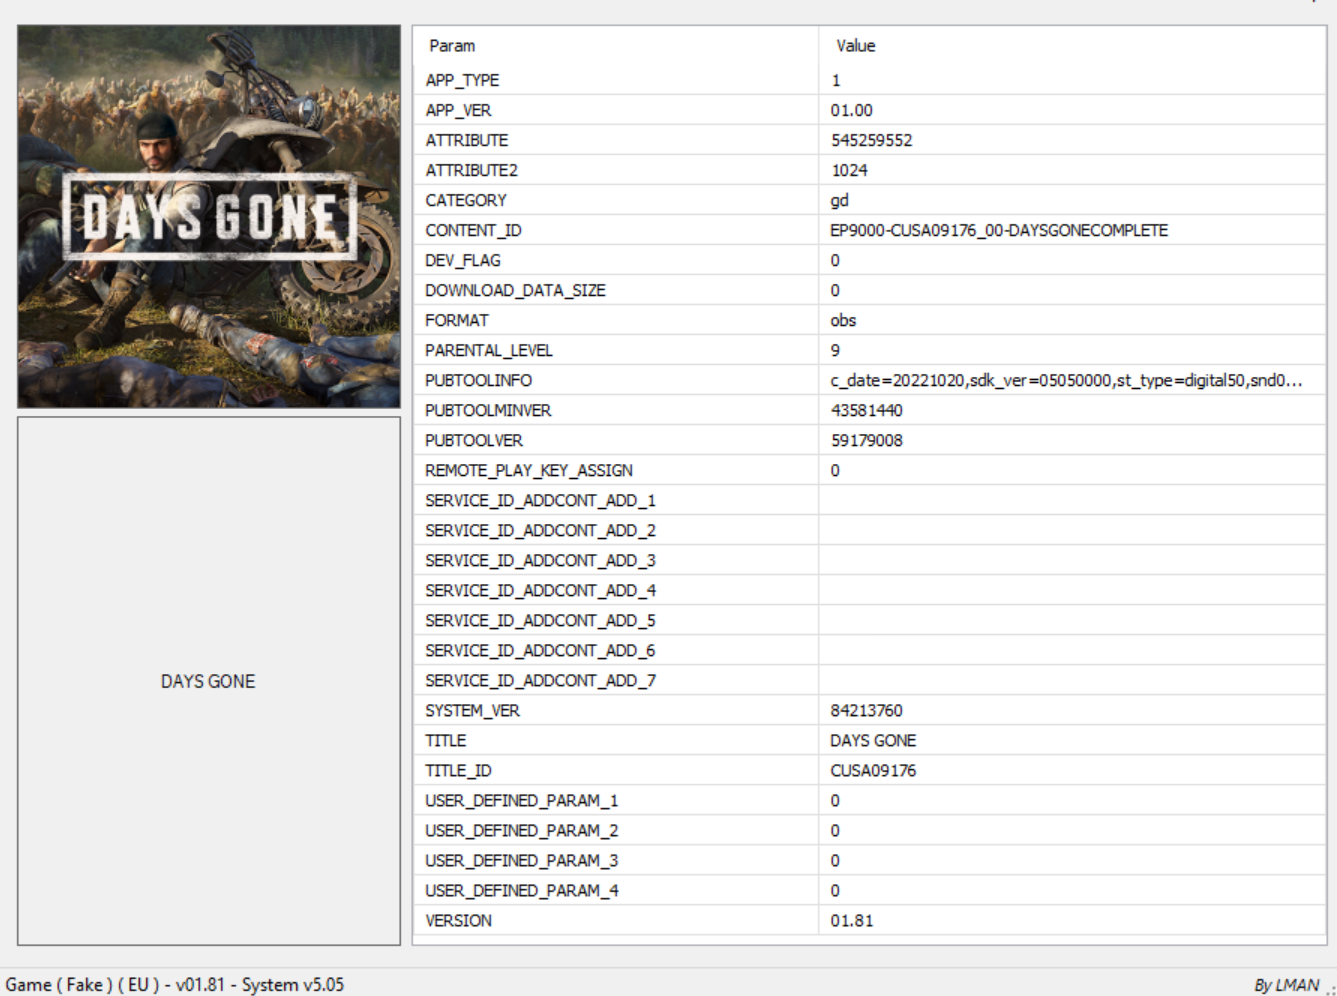Click the PUBTOOLINFO value starting with c_date

point(1065,380)
